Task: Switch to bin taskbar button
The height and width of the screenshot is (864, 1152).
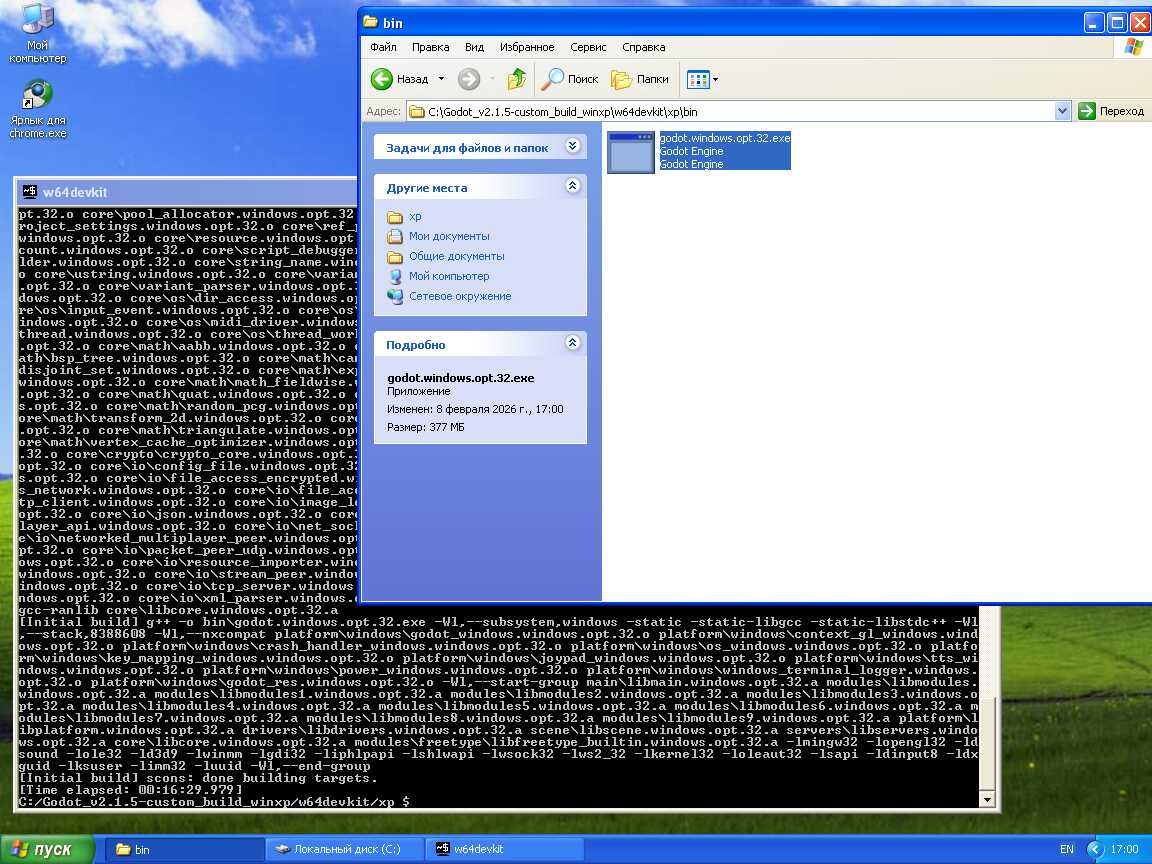Action: [x=182, y=849]
